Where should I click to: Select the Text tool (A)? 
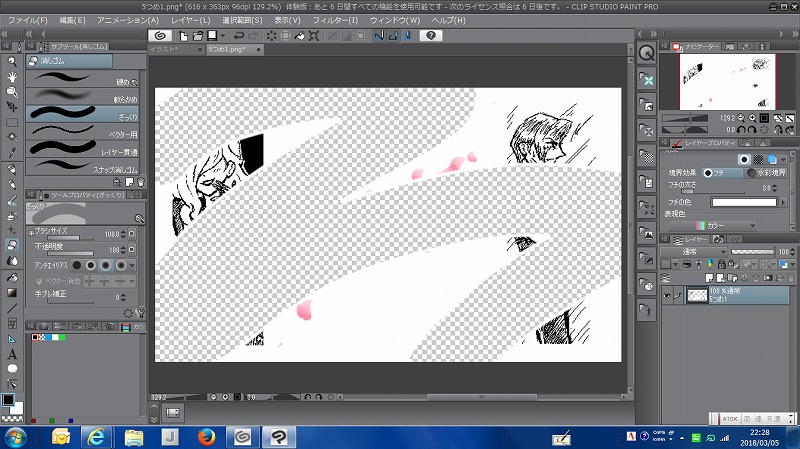tap(12, 354)
